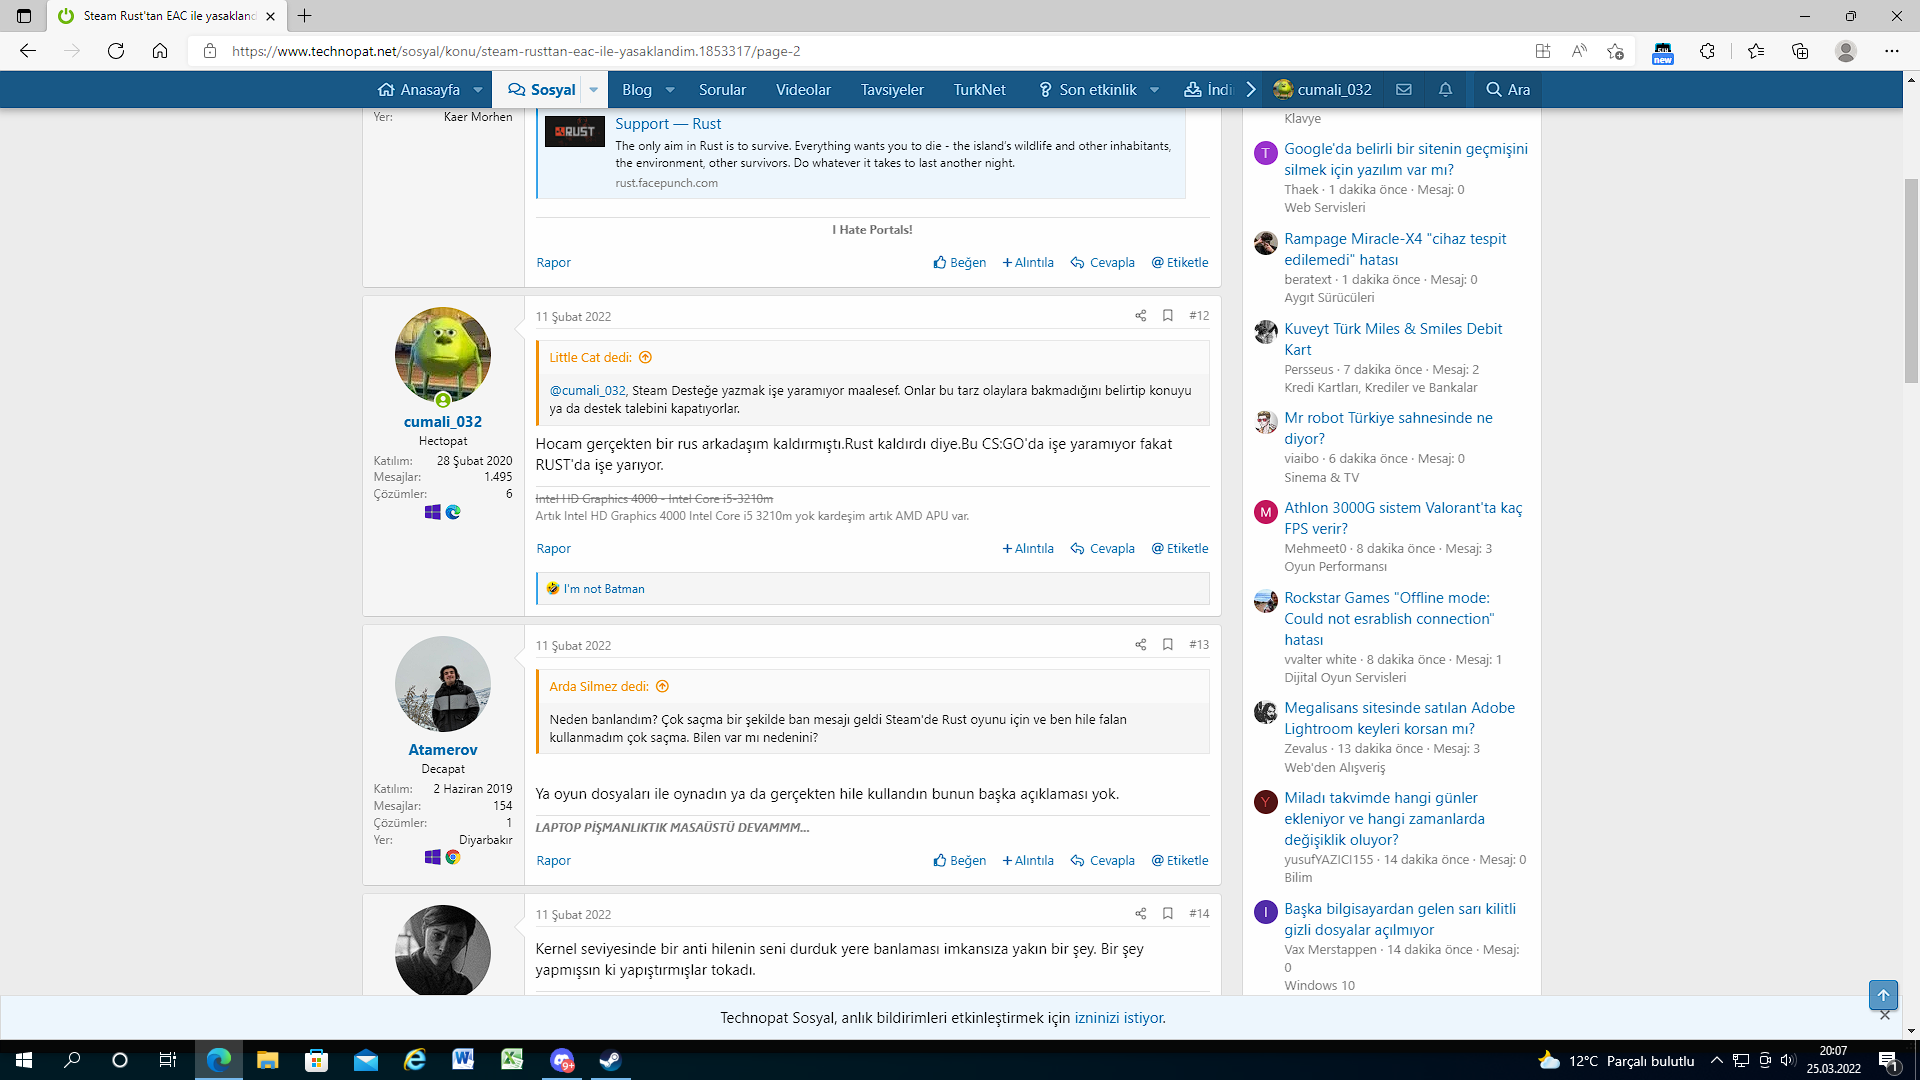The height and width of the screenshot is (1080, 1920).
Task: Bookmark post #13
Action: pos(1167,645)
